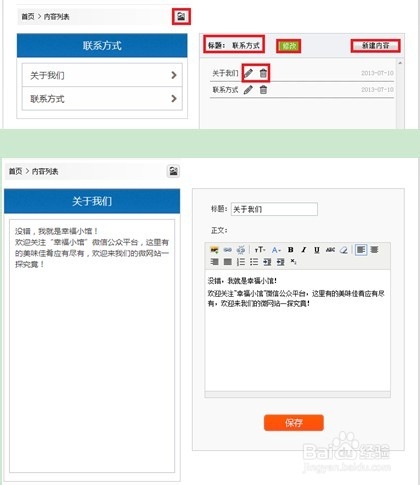This screenshot has height=485, width=420.
Task: Select the 联系方式 entry in the content list
Action: (x=225, y=90)
